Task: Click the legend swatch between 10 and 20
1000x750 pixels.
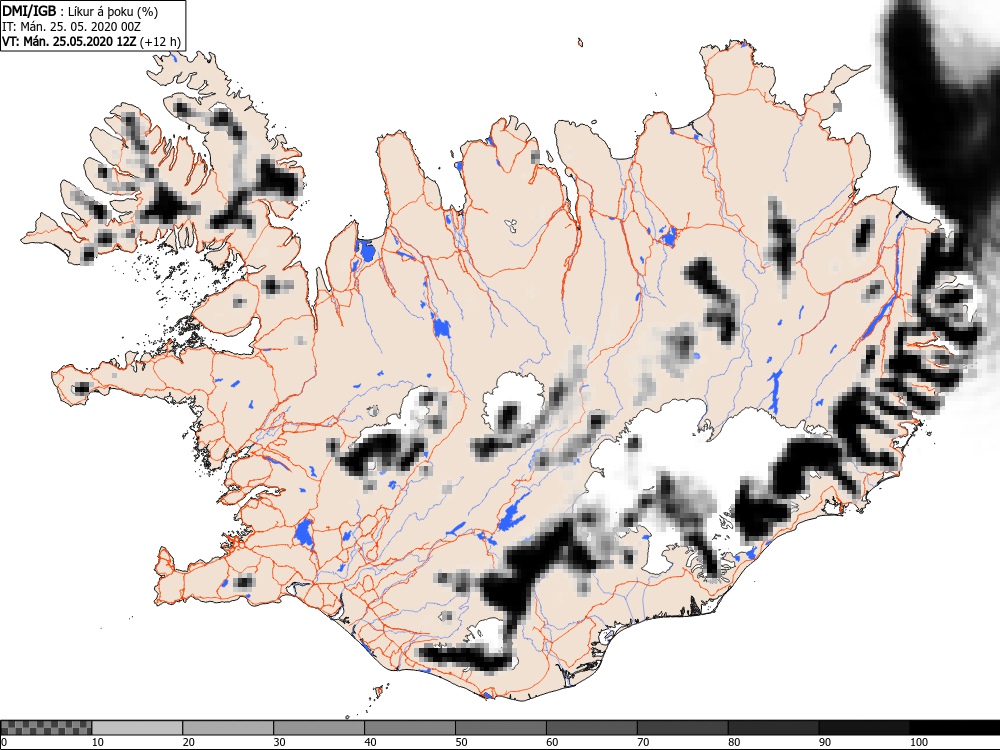Action: [x=137, y=728]
